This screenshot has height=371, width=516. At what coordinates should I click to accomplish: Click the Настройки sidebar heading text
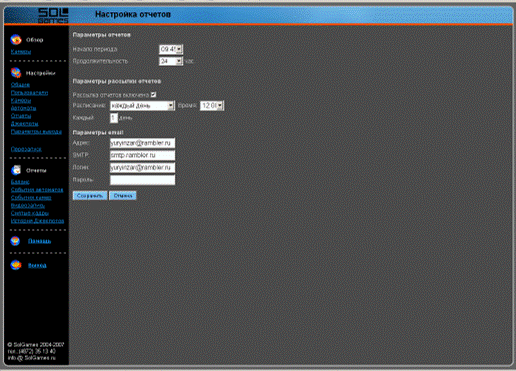coord(40,73)
